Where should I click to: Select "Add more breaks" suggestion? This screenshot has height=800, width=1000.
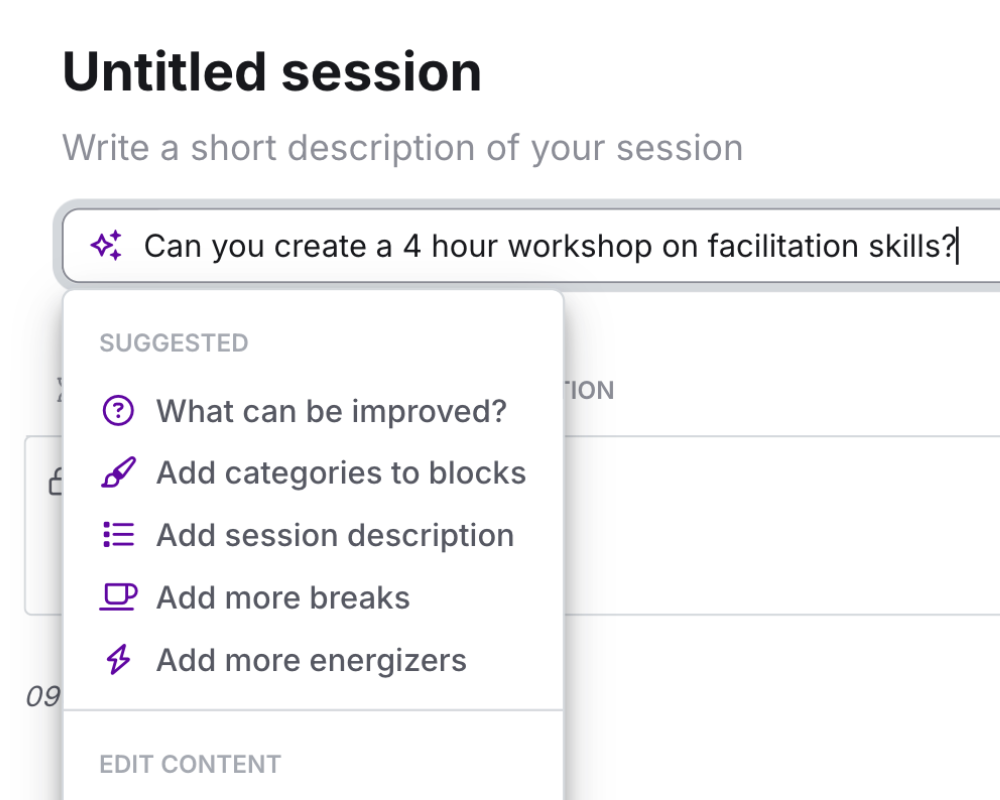(x=283, y=598)
